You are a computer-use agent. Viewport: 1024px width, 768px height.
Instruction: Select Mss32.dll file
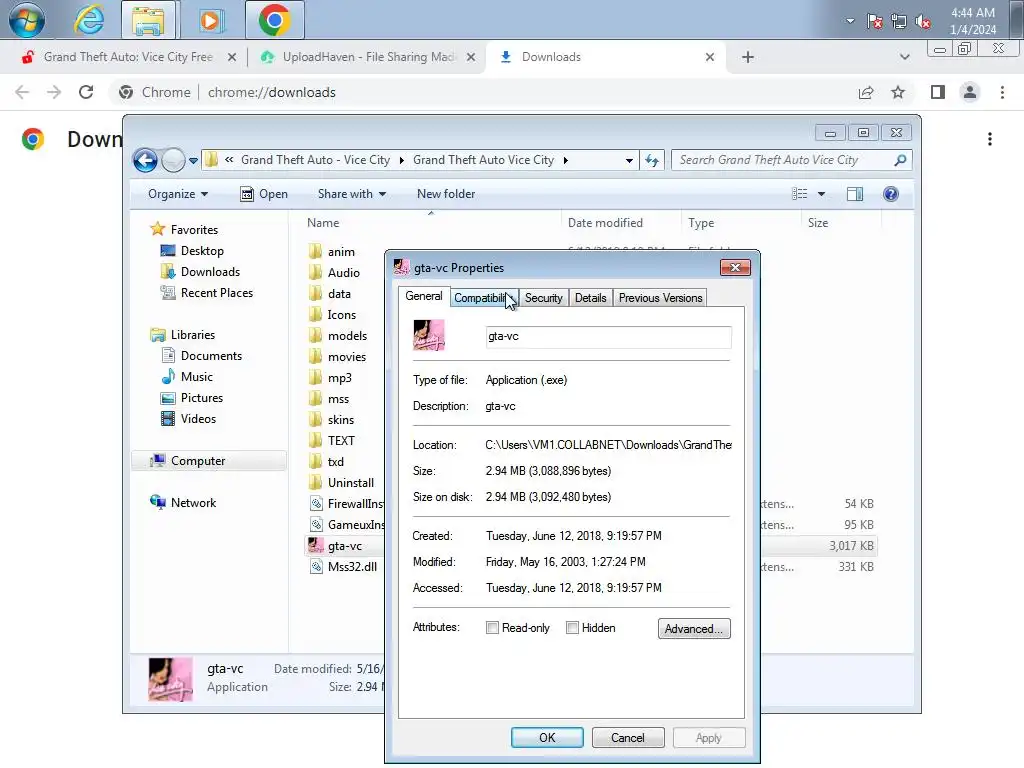tap(352, 566)
